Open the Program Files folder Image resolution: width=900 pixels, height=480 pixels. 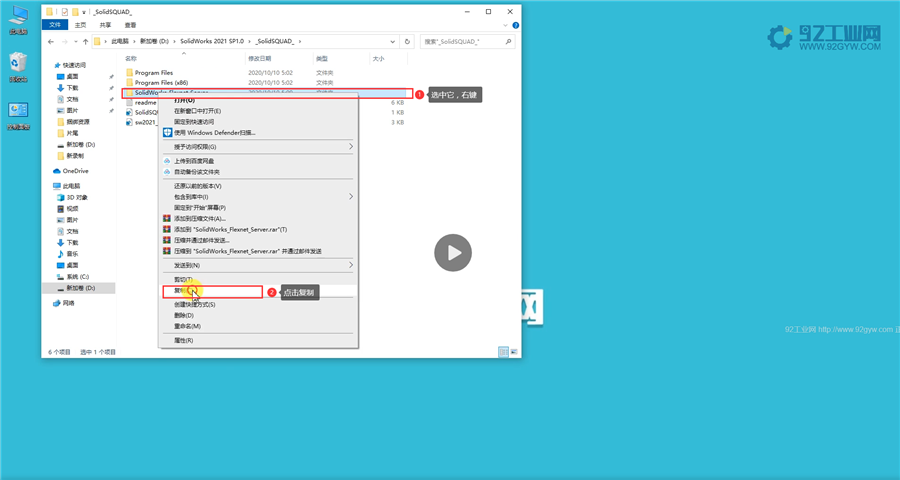click(154, 73)
